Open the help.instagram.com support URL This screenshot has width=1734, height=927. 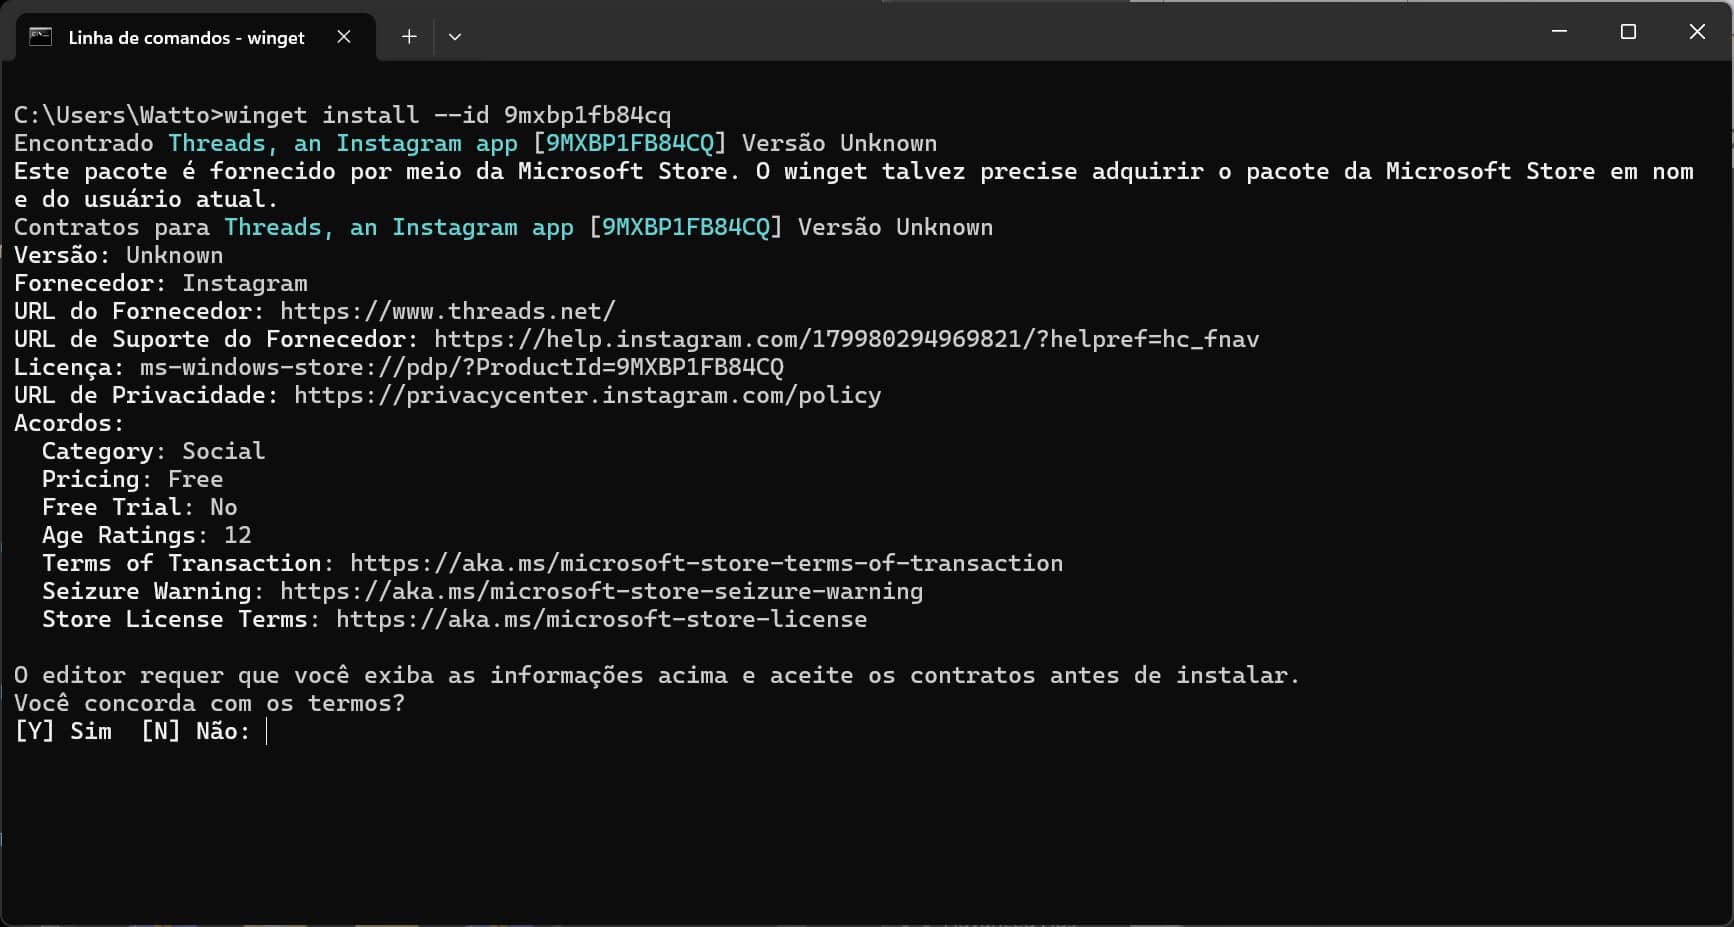(846, 339)
